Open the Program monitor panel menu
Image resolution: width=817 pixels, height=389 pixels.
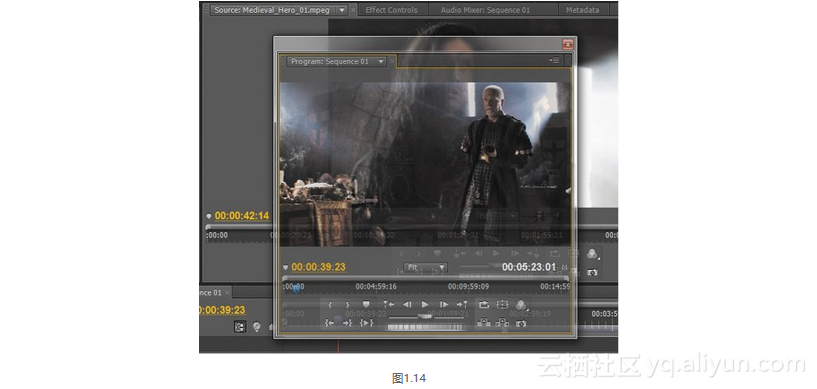pos(554,61)
